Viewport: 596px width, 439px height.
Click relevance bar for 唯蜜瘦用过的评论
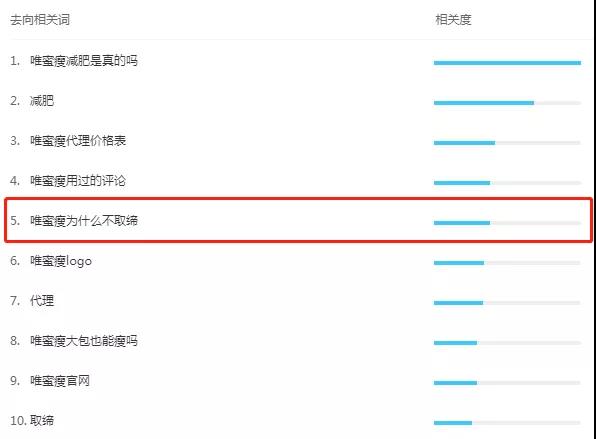tap(507, 183)
